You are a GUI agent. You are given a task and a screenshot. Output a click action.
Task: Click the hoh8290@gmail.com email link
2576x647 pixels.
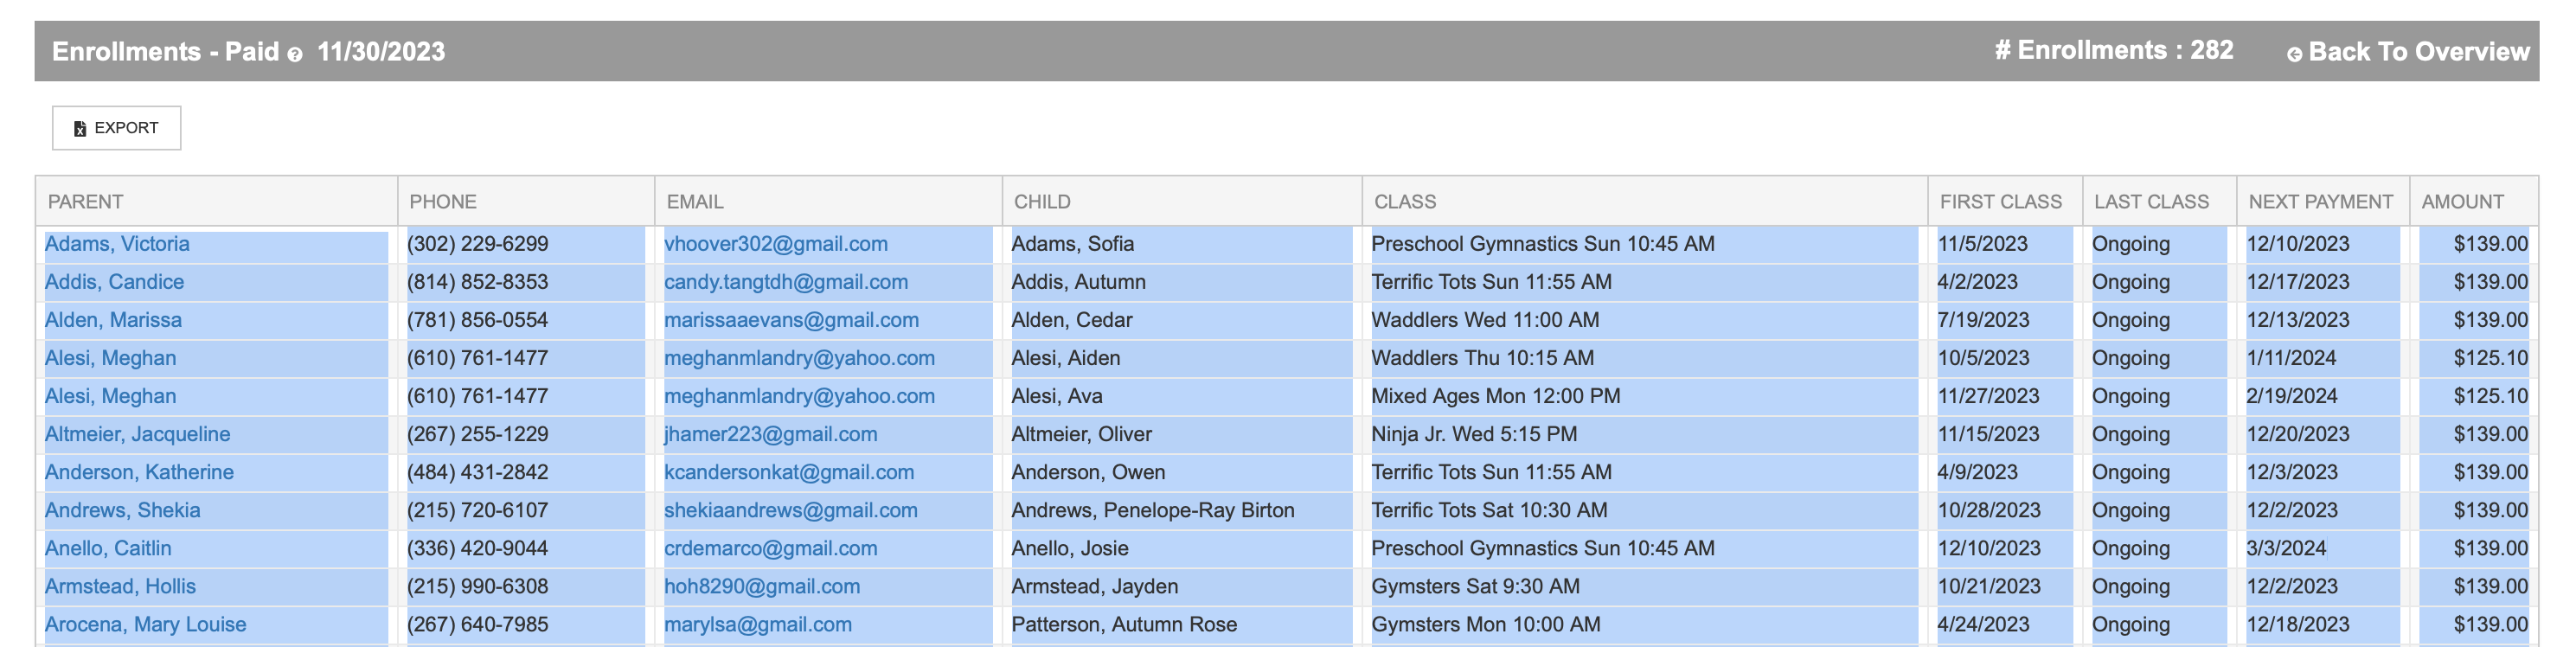tap(762, 586)
